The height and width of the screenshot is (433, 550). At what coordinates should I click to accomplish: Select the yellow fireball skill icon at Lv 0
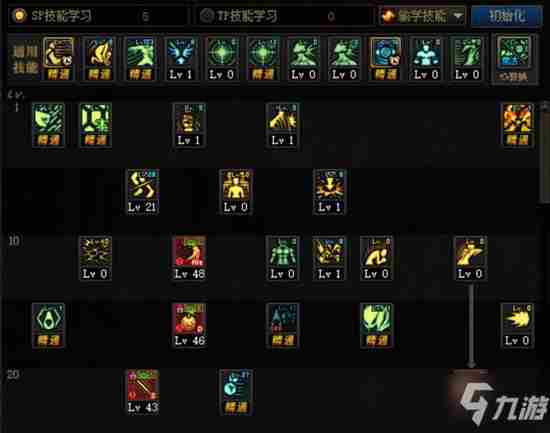[x=517, y=325]
